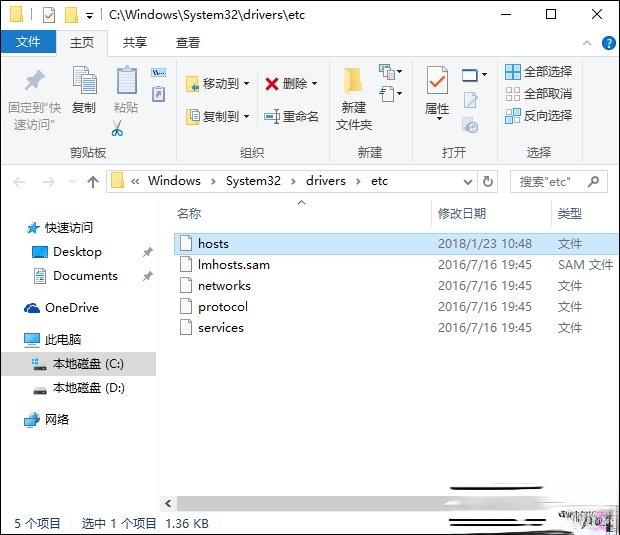This screenshot has height=535, width=620.
Task: Click the Edit file icon in Open group
Action: [x=471, y=100]
